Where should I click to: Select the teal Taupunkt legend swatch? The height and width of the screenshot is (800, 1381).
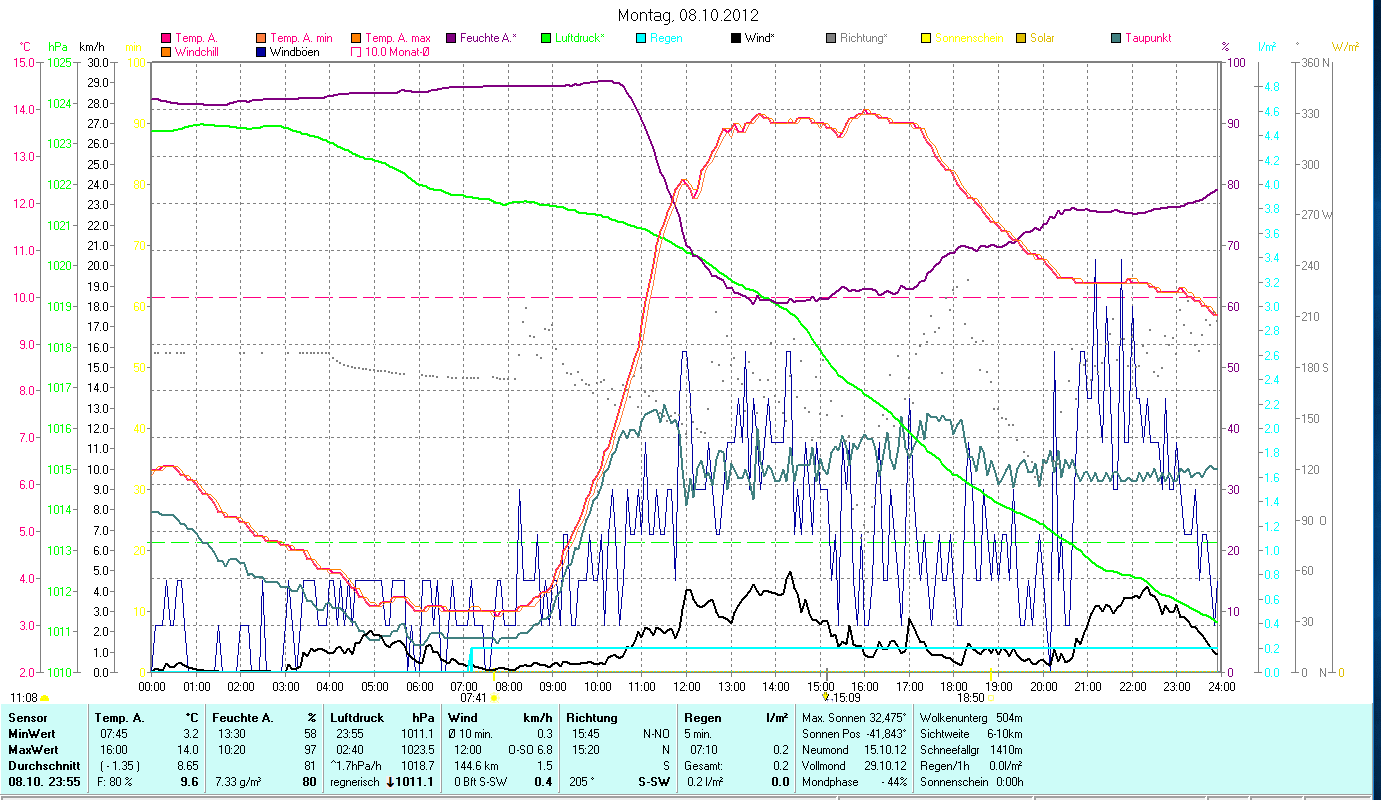click(1115, 38)
